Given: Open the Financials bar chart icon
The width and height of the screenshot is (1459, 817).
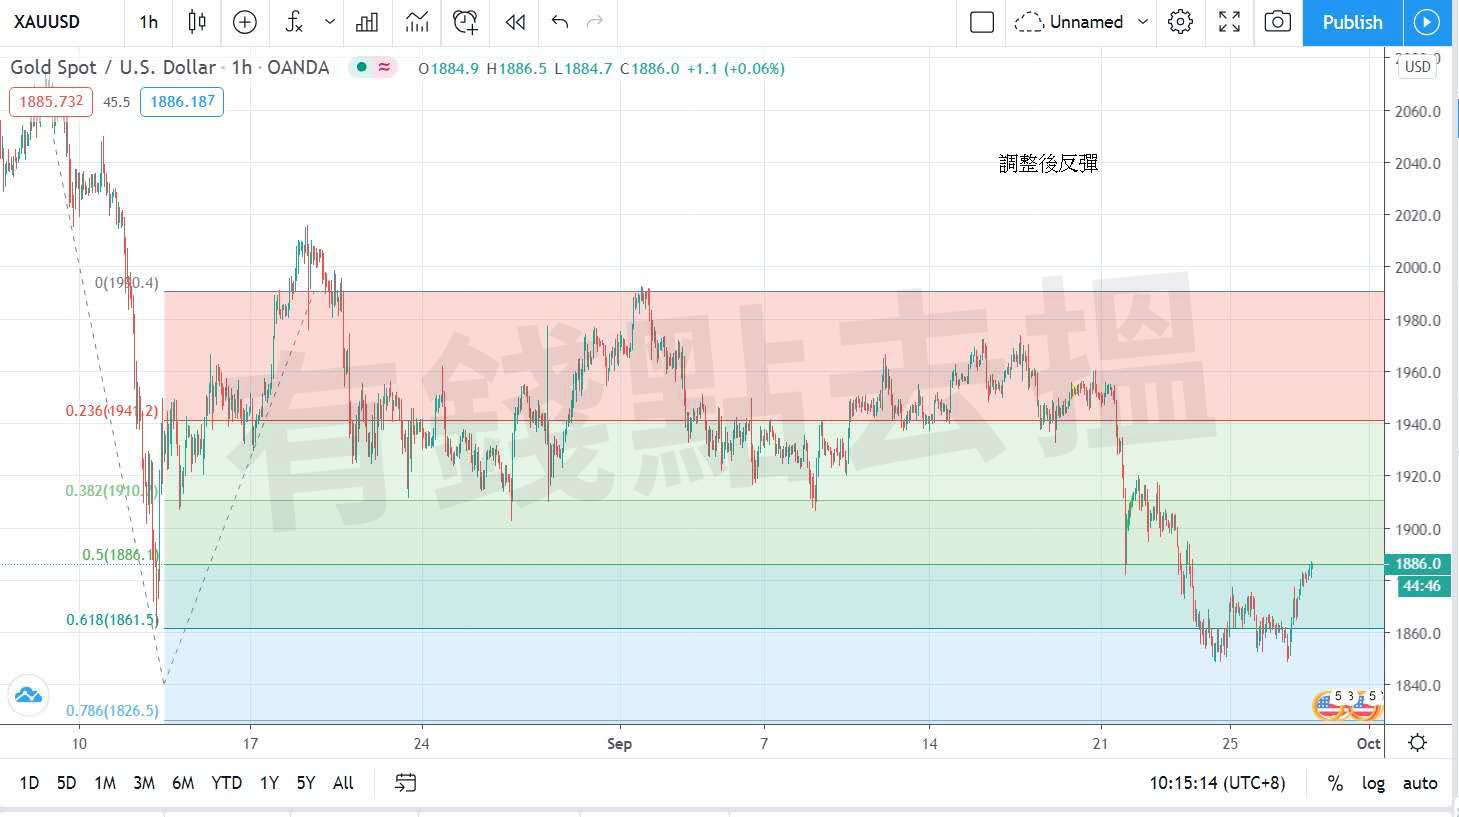Looking at the screenshot, I should pos(367,22).
